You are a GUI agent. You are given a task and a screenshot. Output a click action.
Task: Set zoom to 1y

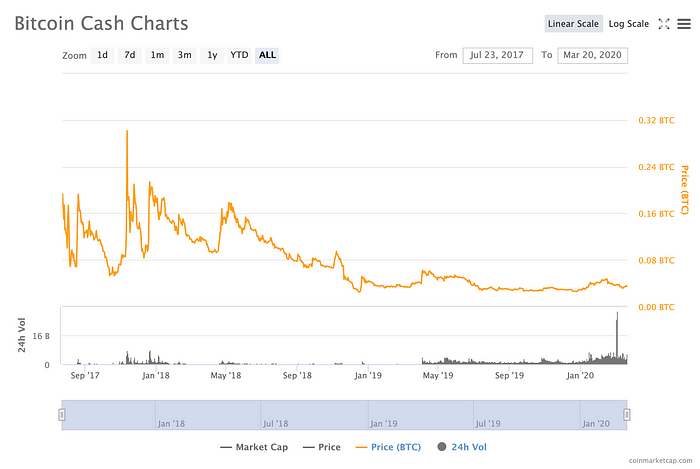click(x=212, y=55)
